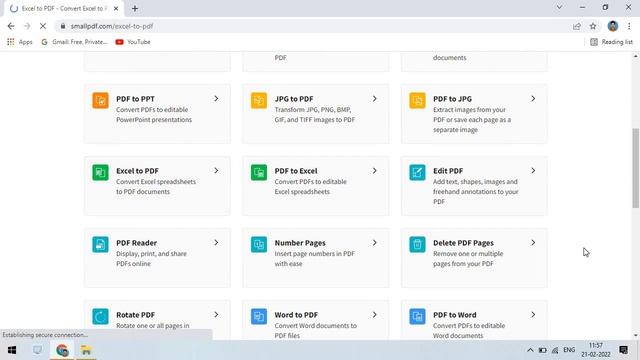Screen dimensions: 640x360
Task: Share this page icon in address bar
Action: [x=577, y=26]
